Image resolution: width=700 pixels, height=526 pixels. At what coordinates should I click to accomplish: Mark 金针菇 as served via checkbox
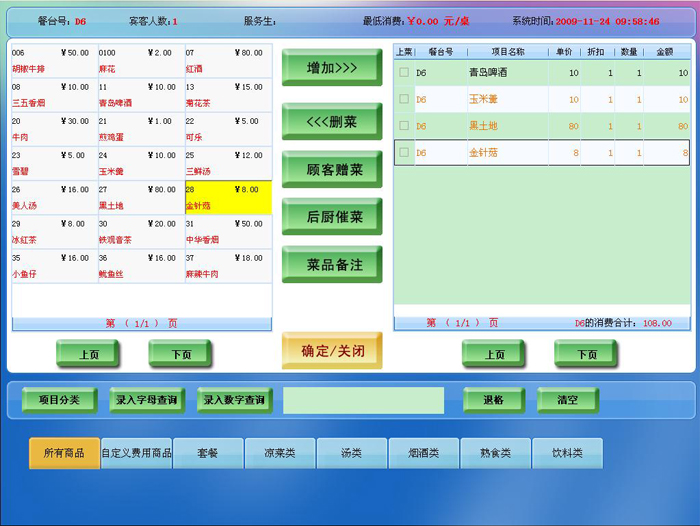coord(403,153)
